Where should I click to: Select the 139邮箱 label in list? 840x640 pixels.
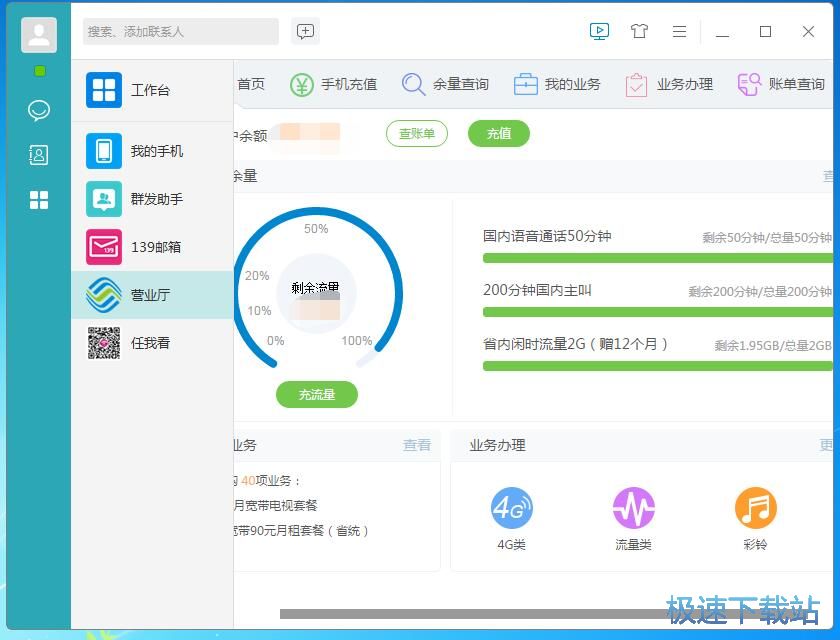point(156,247)
